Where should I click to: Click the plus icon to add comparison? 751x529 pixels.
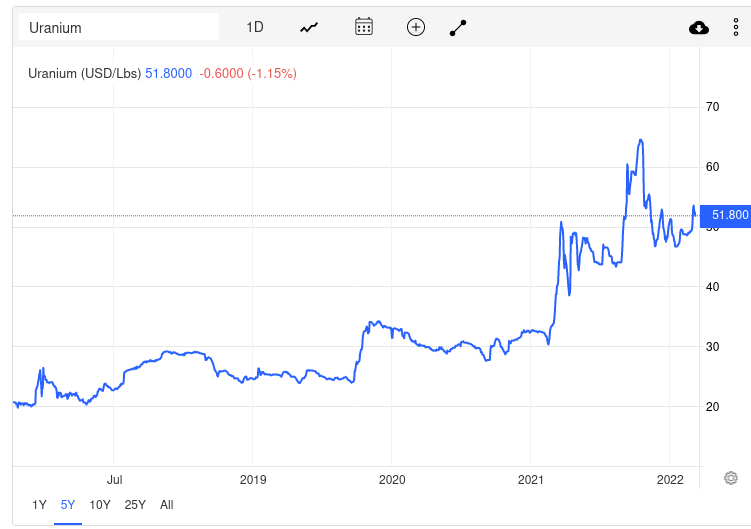pos(416,27)
